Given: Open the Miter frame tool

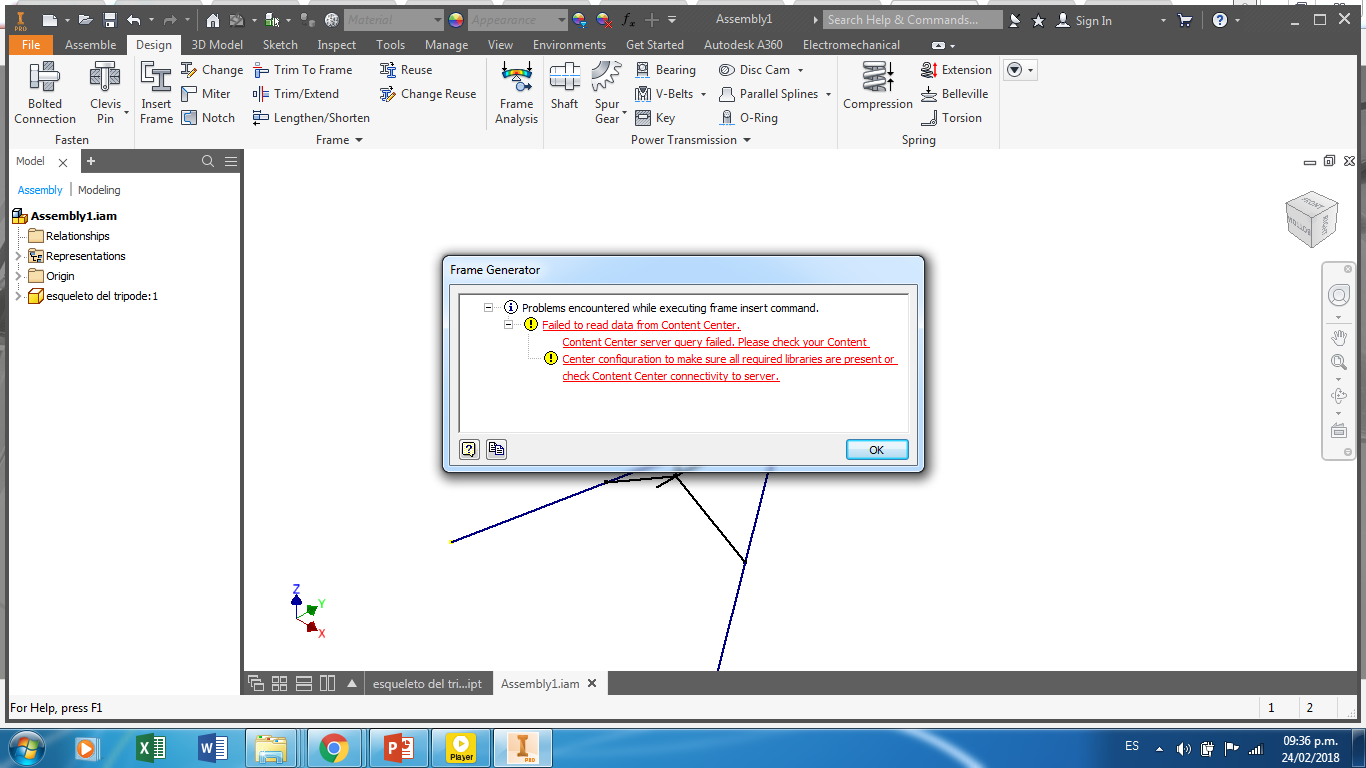Looking at the screenshot, I should [x=209, y=93].
